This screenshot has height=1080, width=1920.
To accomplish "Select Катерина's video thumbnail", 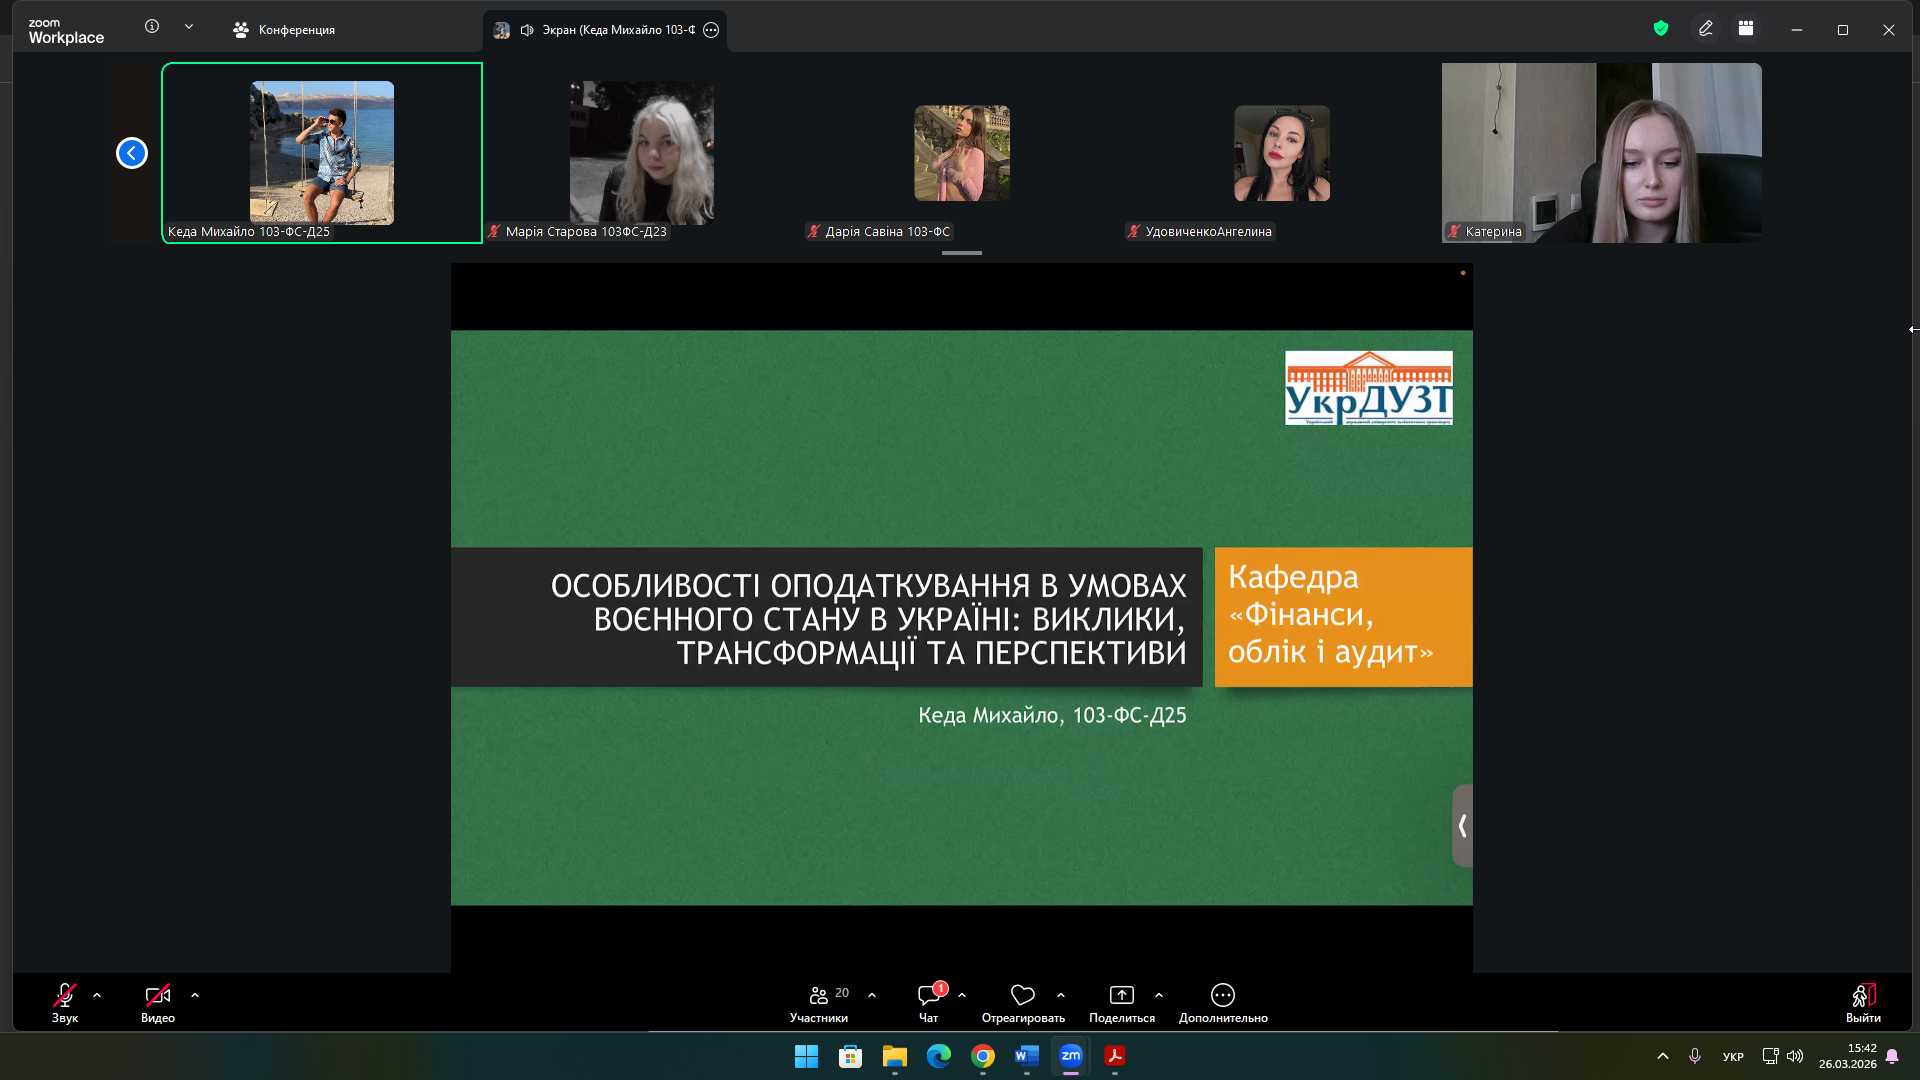I will click(x=1601, y=153).
